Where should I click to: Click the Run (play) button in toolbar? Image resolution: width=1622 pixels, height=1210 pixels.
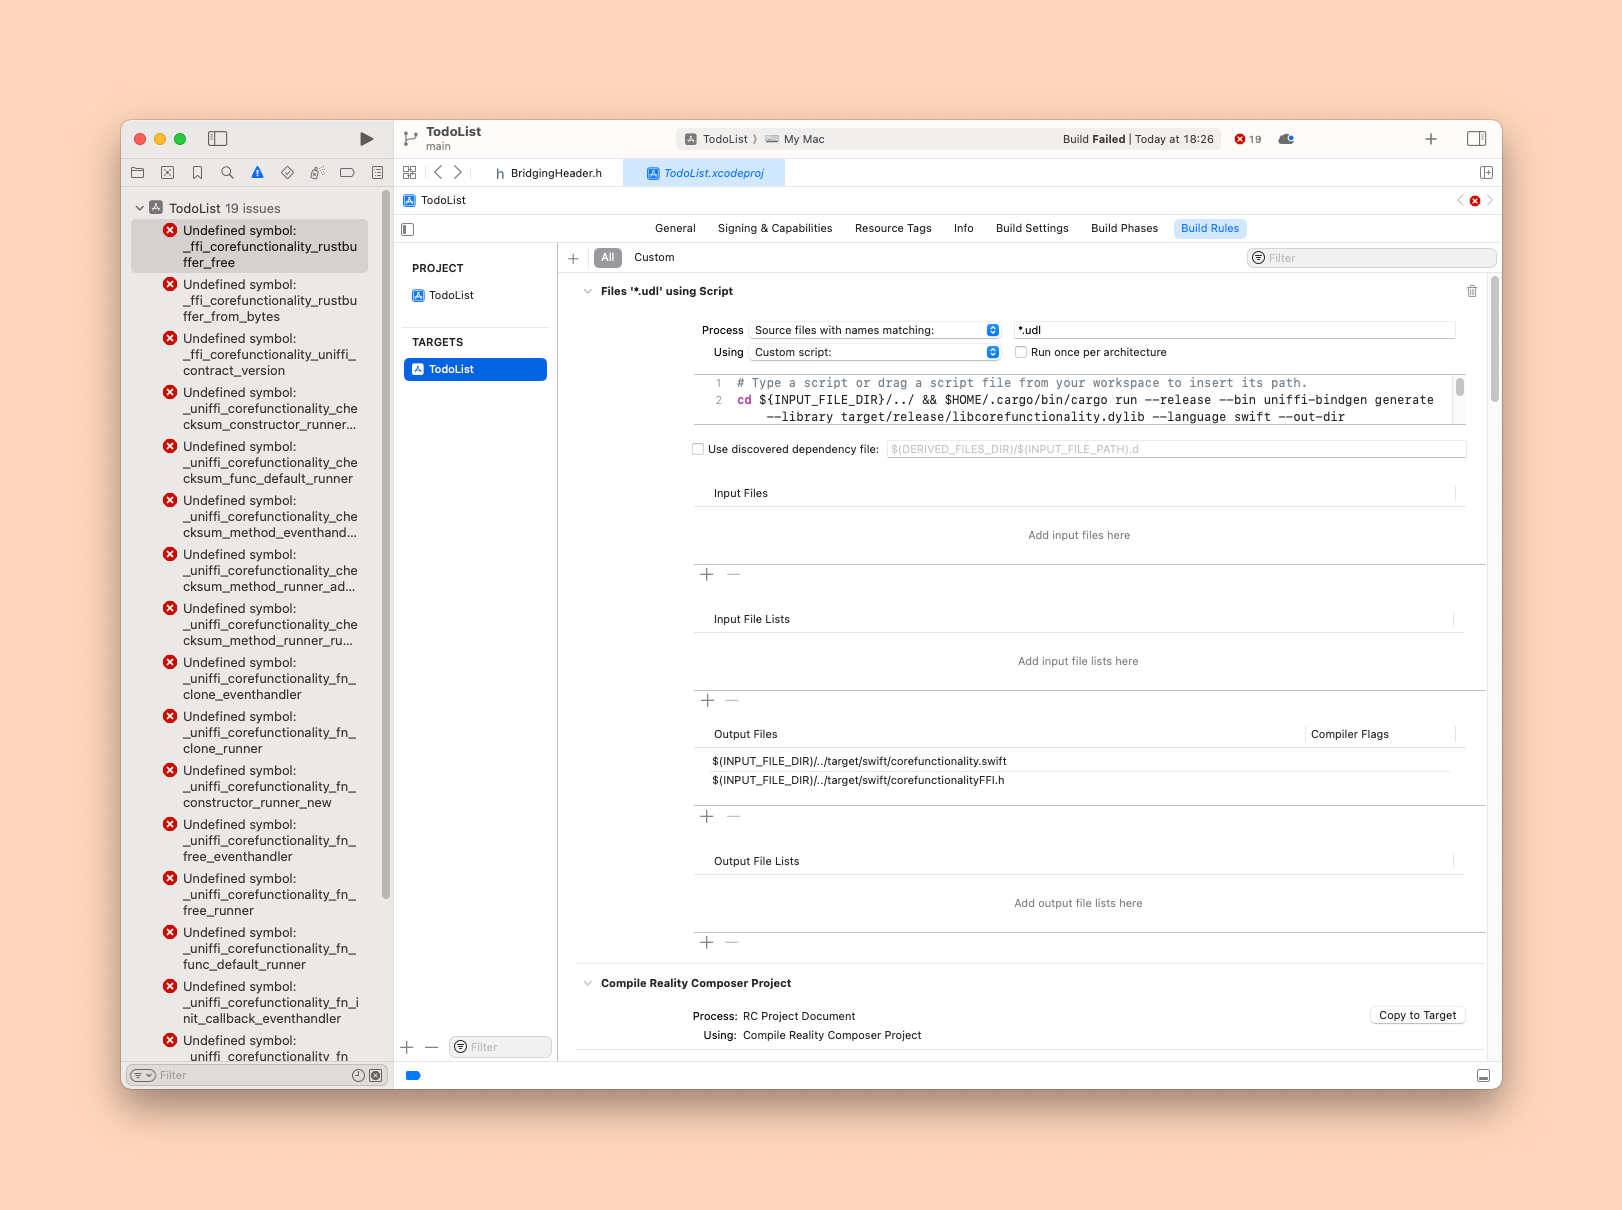366,139
